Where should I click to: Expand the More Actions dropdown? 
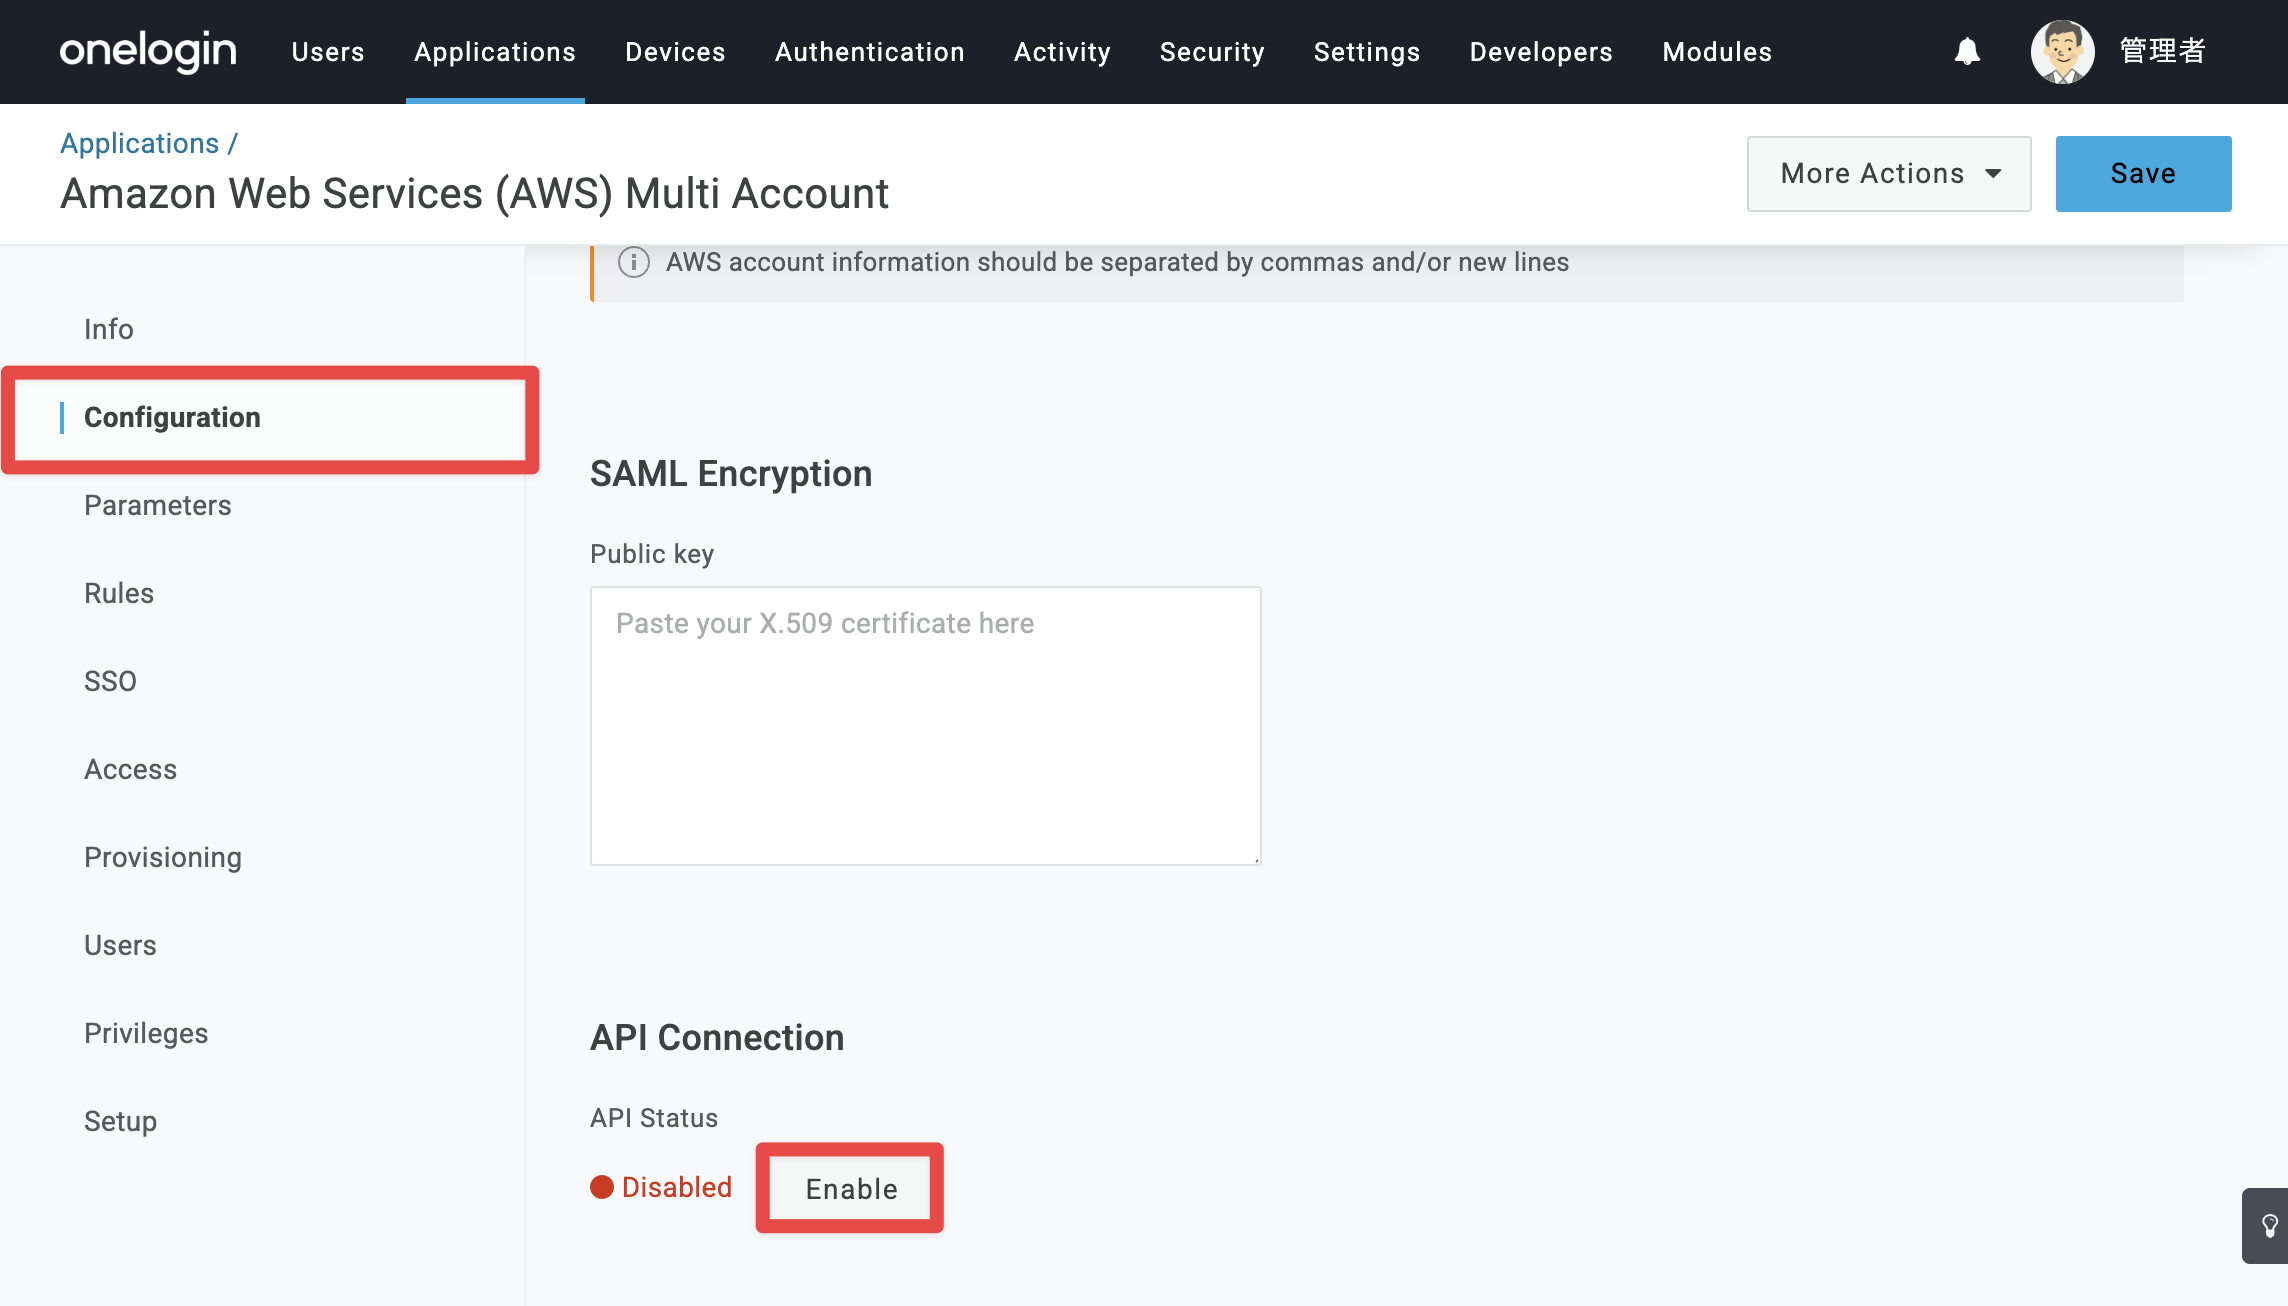point(1889,173)
